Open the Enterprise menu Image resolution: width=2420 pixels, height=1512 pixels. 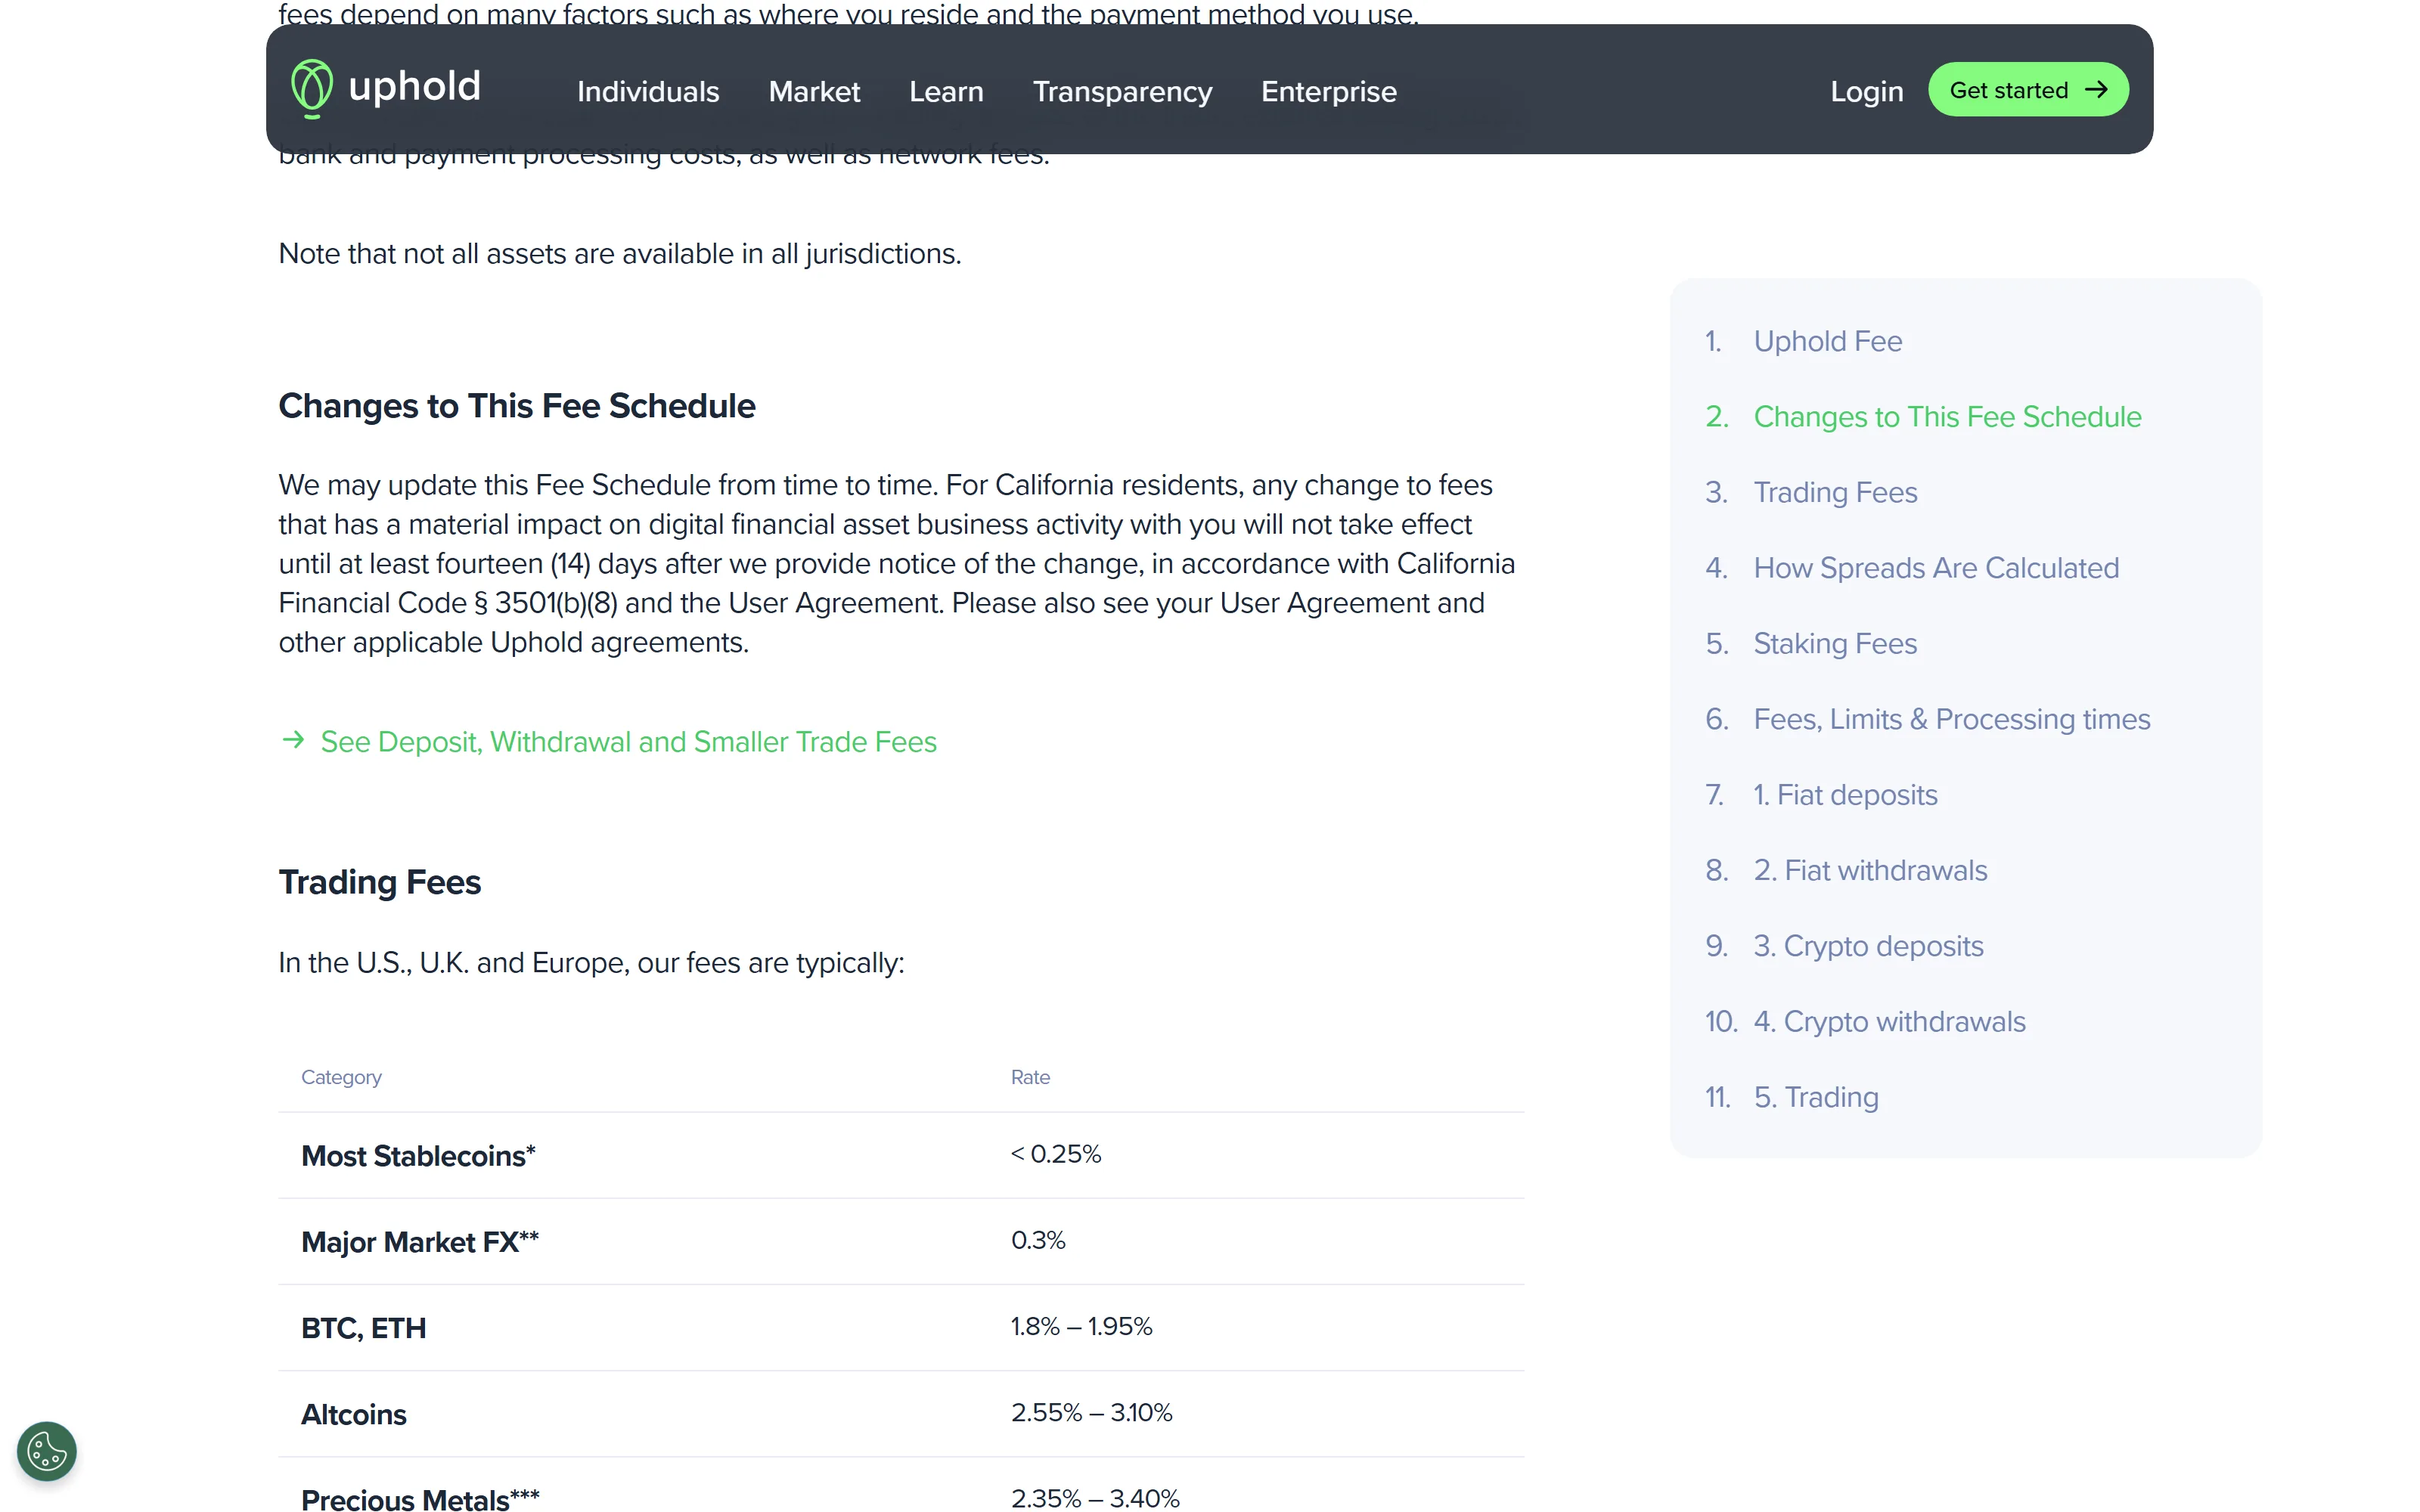pyautogui.click(x=1328, y=92)
